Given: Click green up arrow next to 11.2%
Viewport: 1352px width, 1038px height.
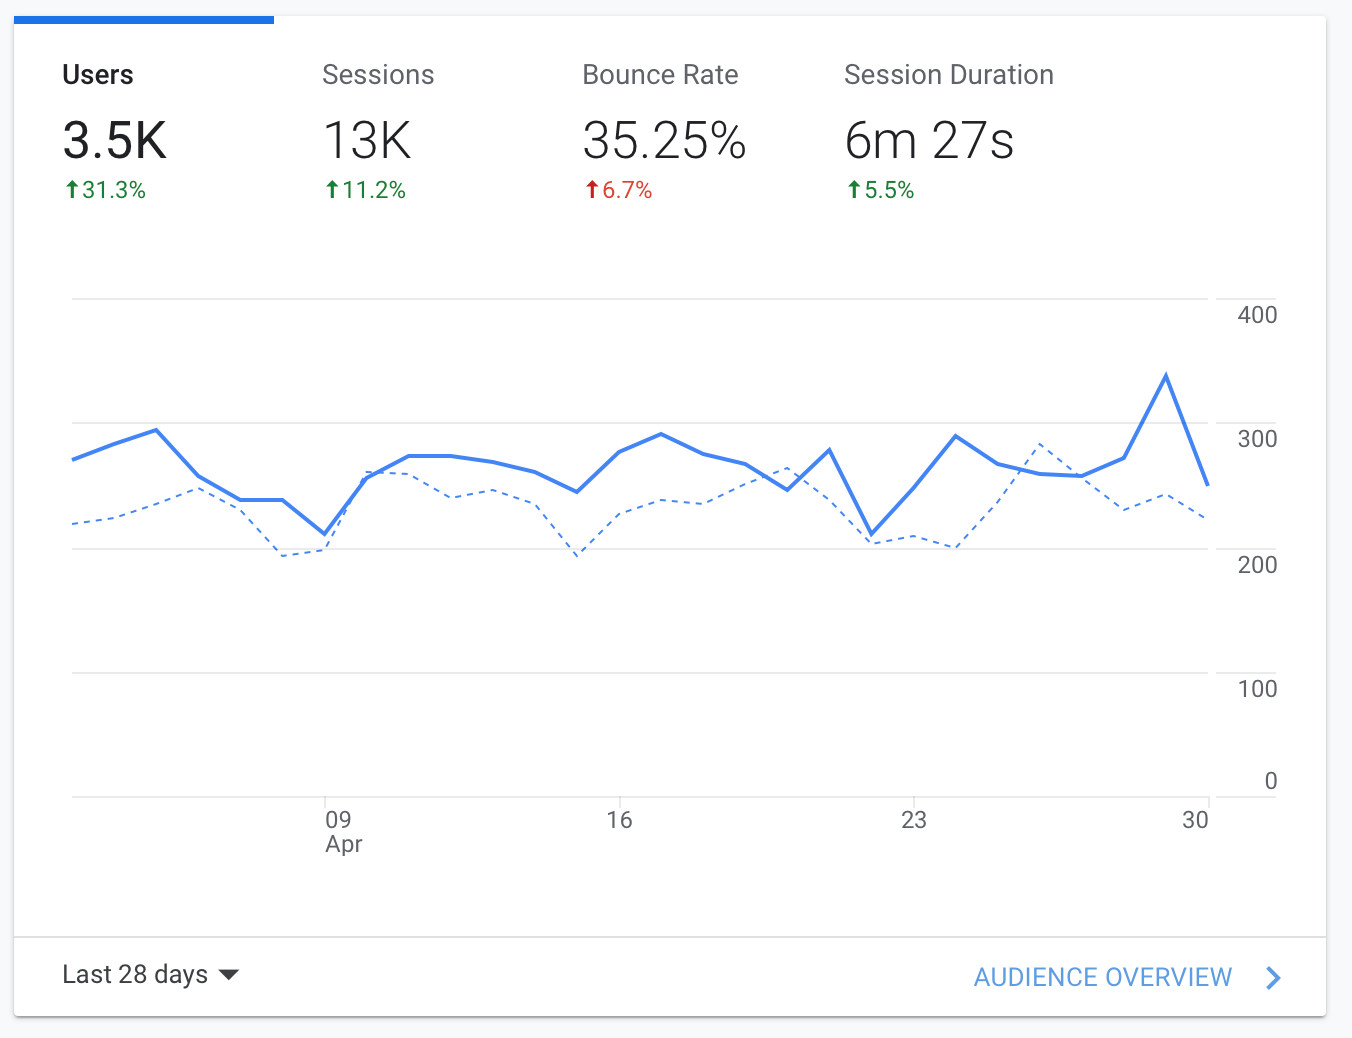Looking at the screenshot, I should [x=332, y=190].
